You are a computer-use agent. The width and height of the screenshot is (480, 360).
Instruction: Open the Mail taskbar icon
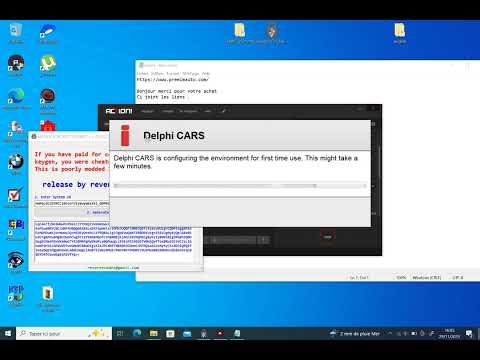point(187,333)
